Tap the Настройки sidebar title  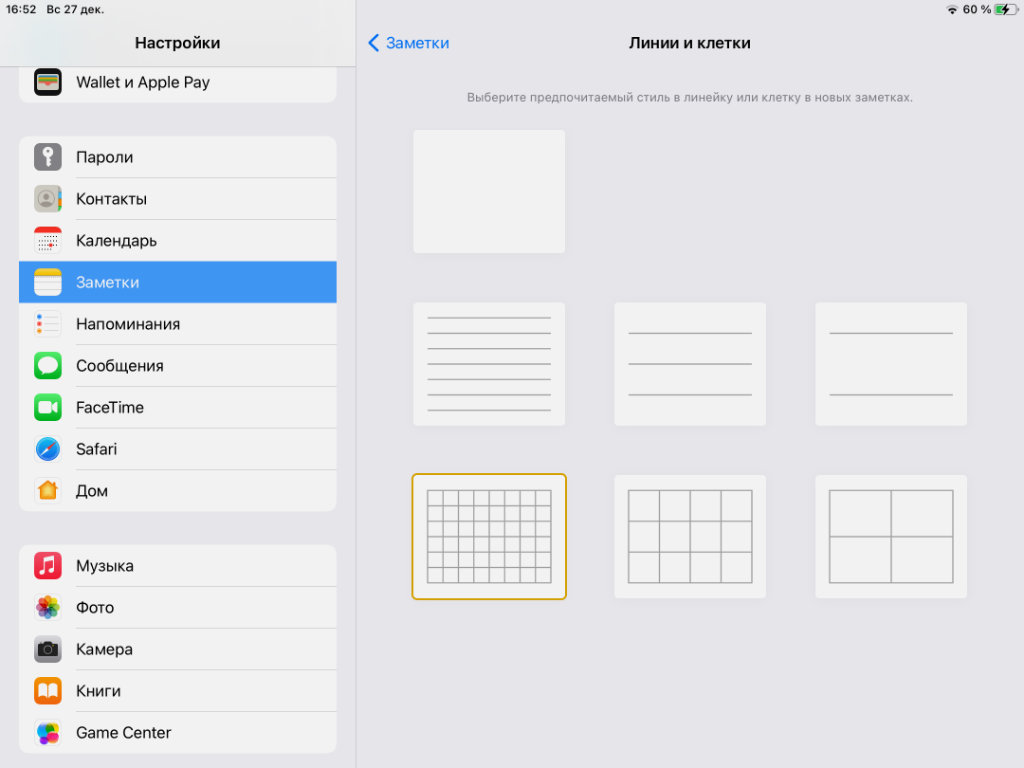click(x=178, y=43)
